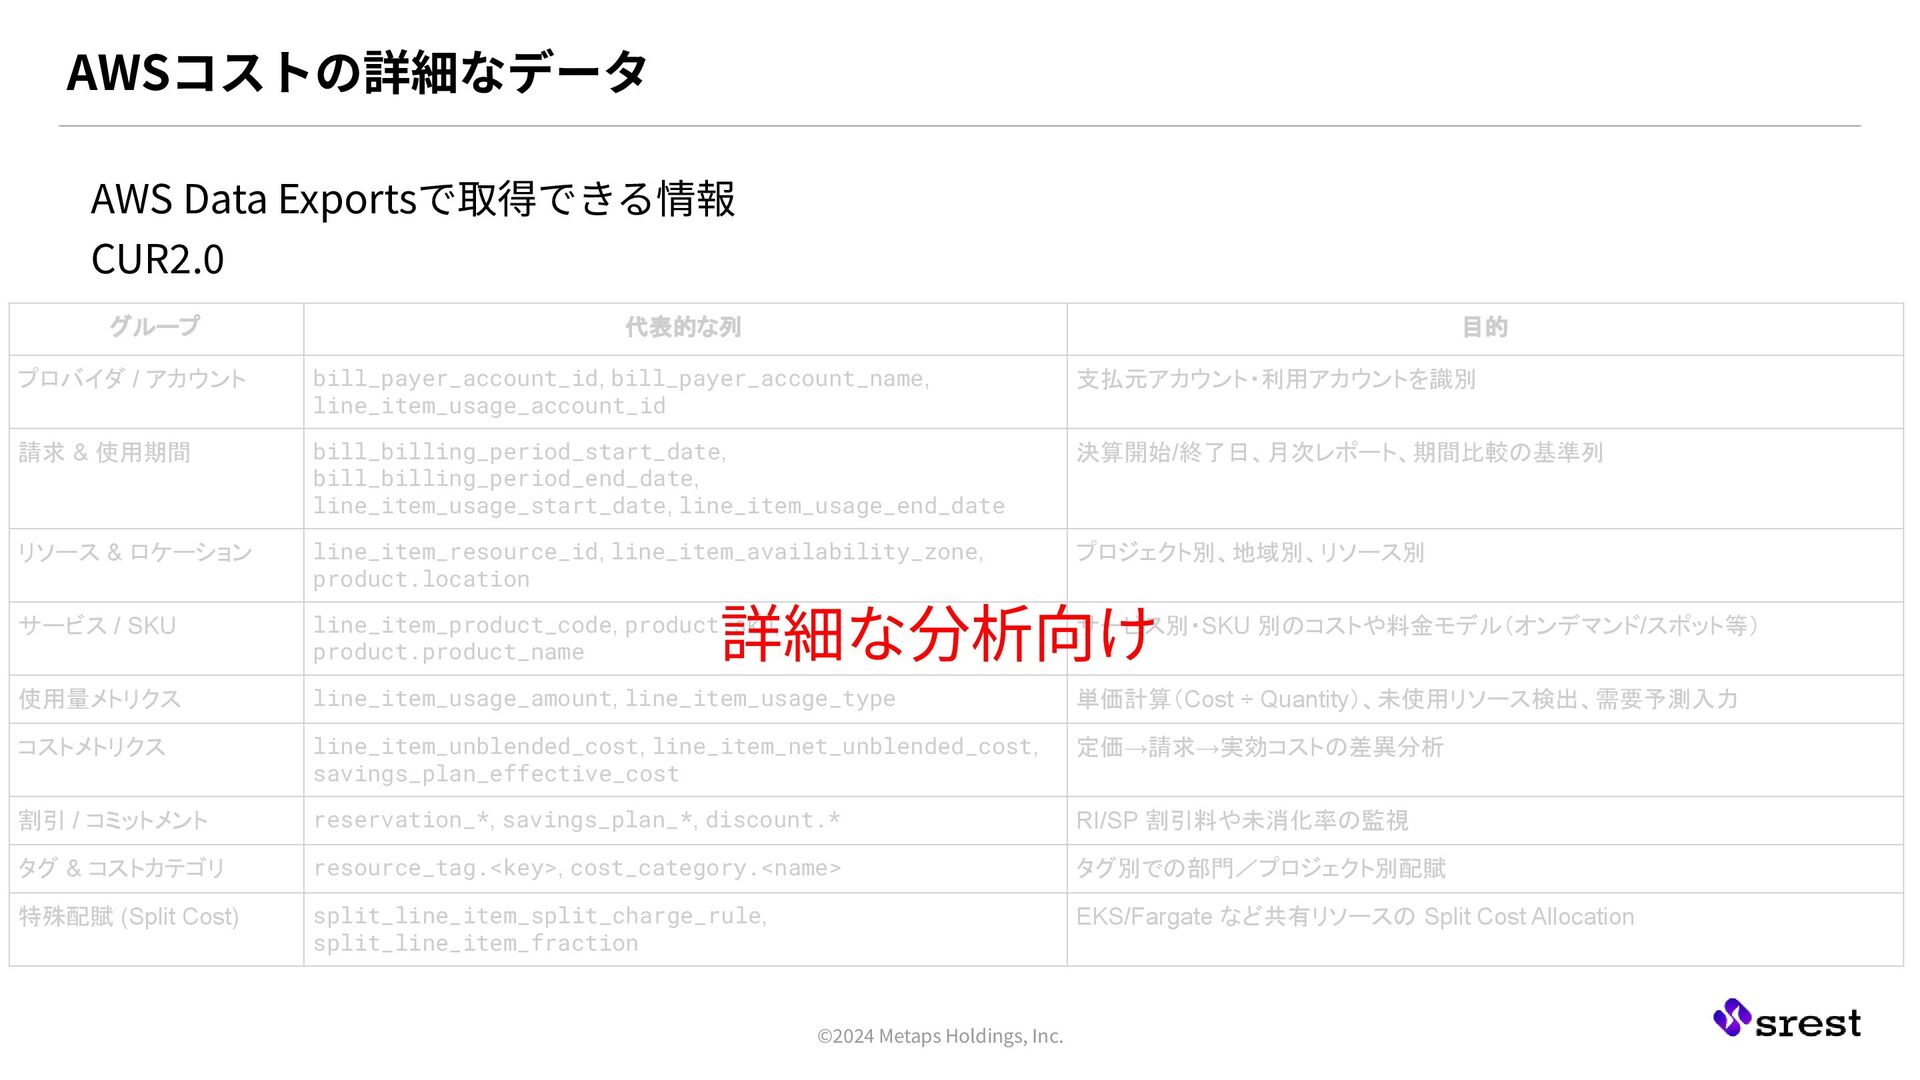This screenshot has width=1920, height=1080.
Task: Select the サービス / SKU group cell
Action: click(97, 626)
